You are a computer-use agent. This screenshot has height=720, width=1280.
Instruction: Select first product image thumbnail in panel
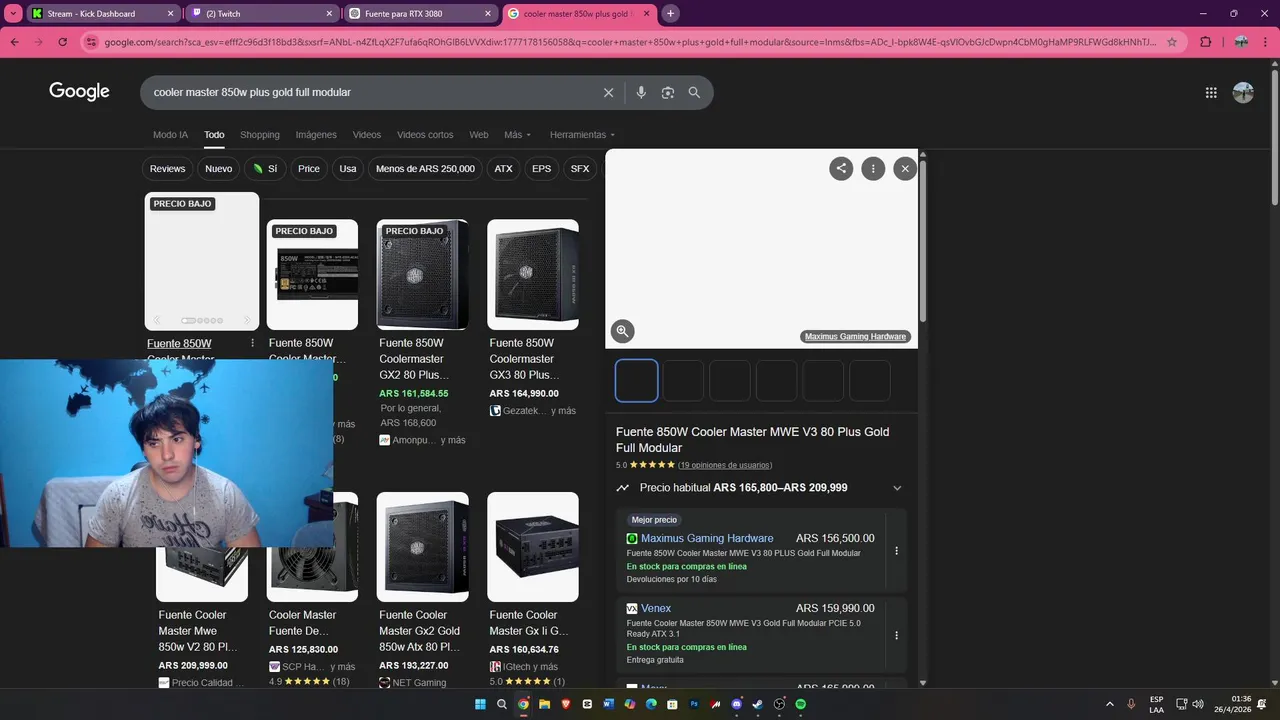(637, 381)
